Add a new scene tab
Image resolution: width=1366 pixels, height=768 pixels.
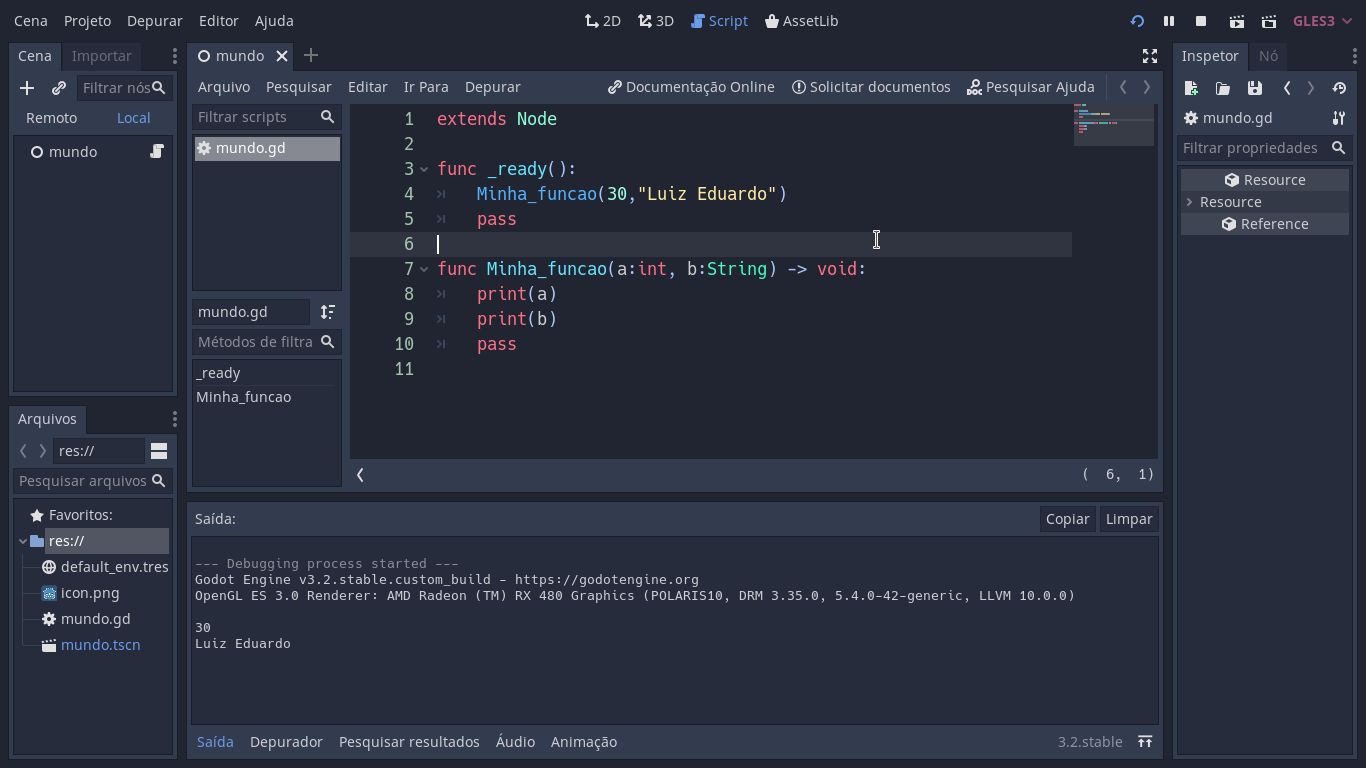[x=310, y=56]
